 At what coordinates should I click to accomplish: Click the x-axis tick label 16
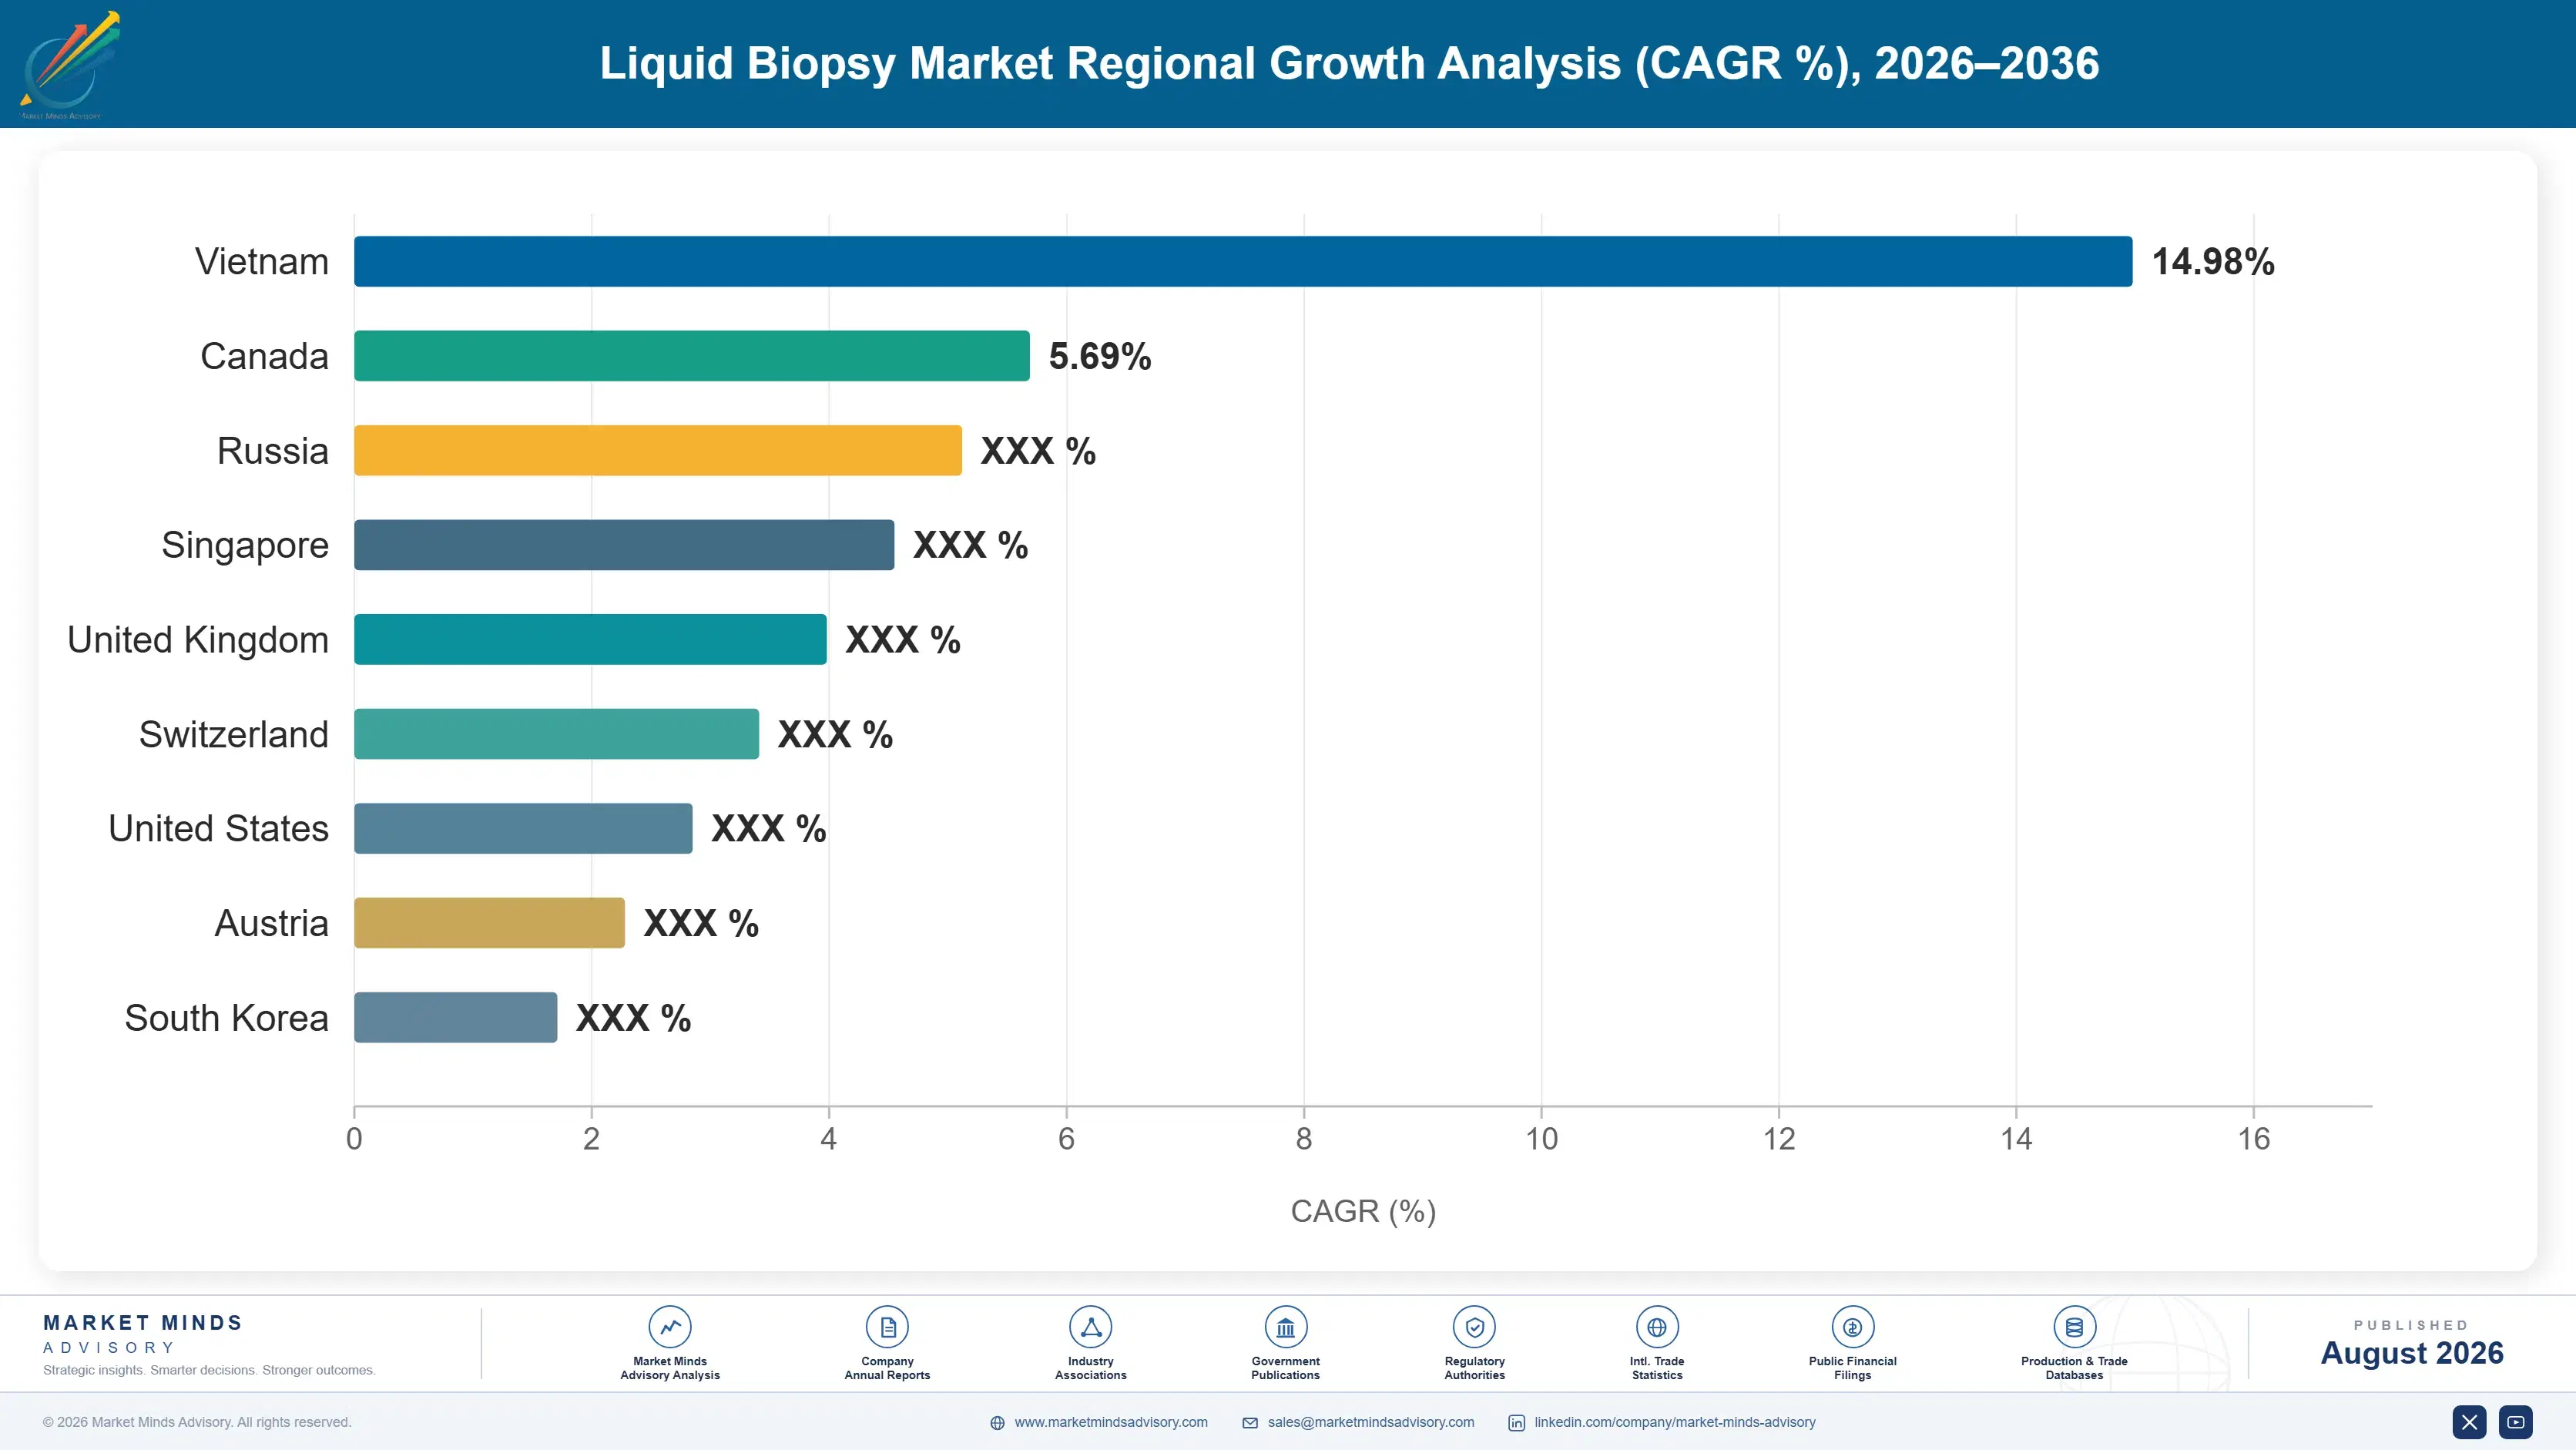[x=2254, y=1138]
